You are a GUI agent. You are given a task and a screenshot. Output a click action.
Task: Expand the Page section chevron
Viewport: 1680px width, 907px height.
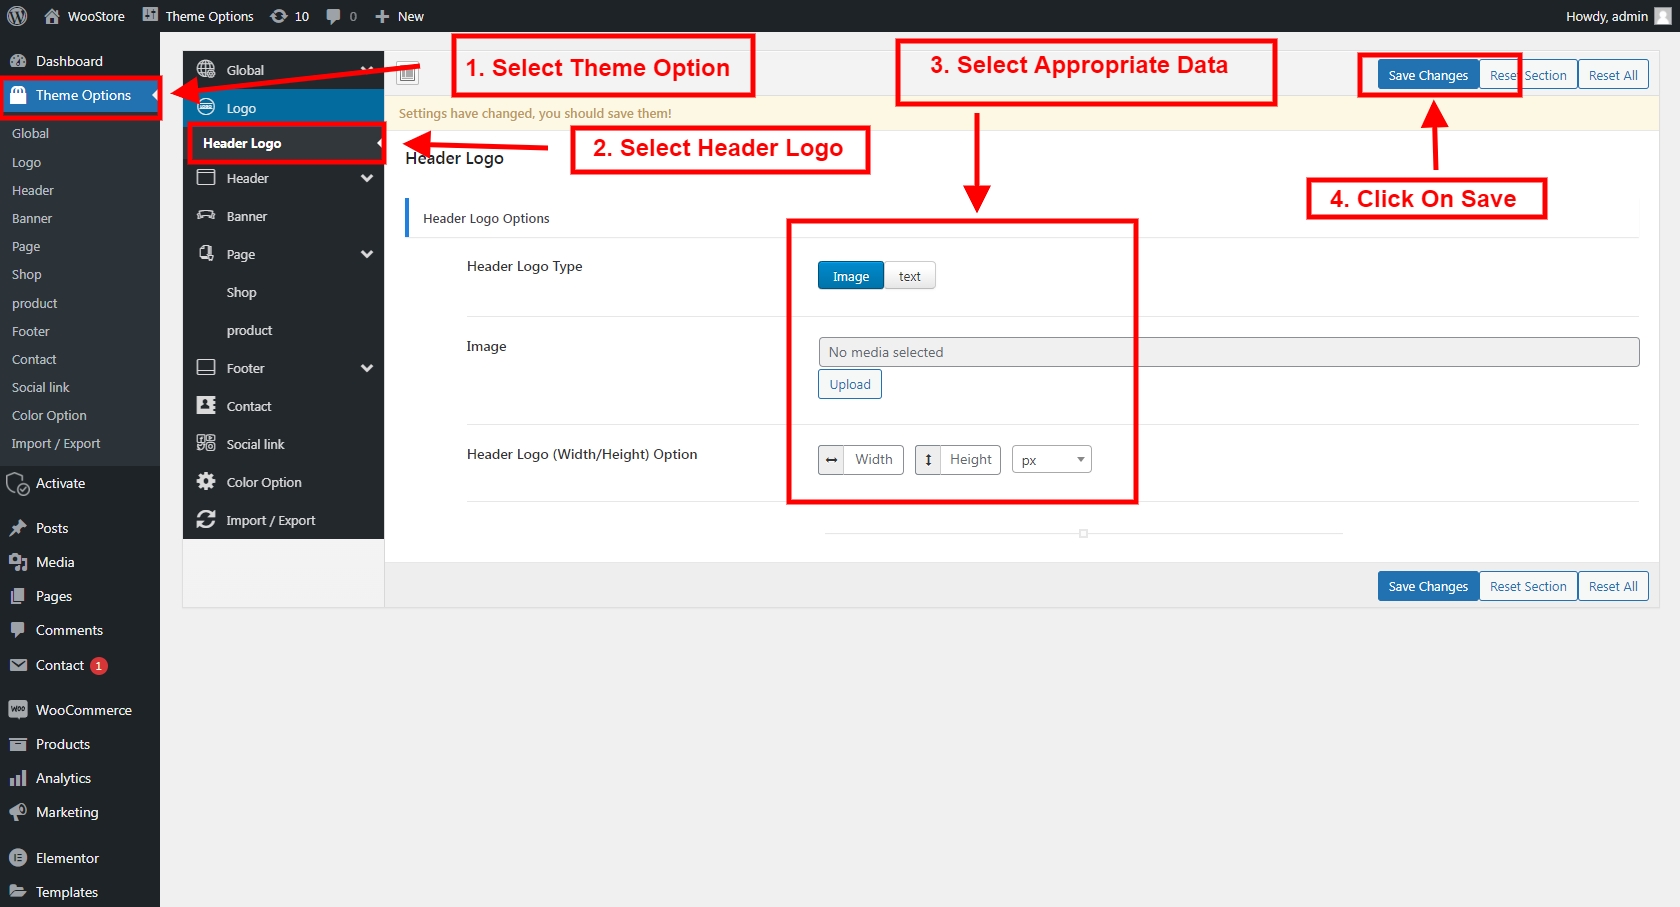click(x=367, y=254)
